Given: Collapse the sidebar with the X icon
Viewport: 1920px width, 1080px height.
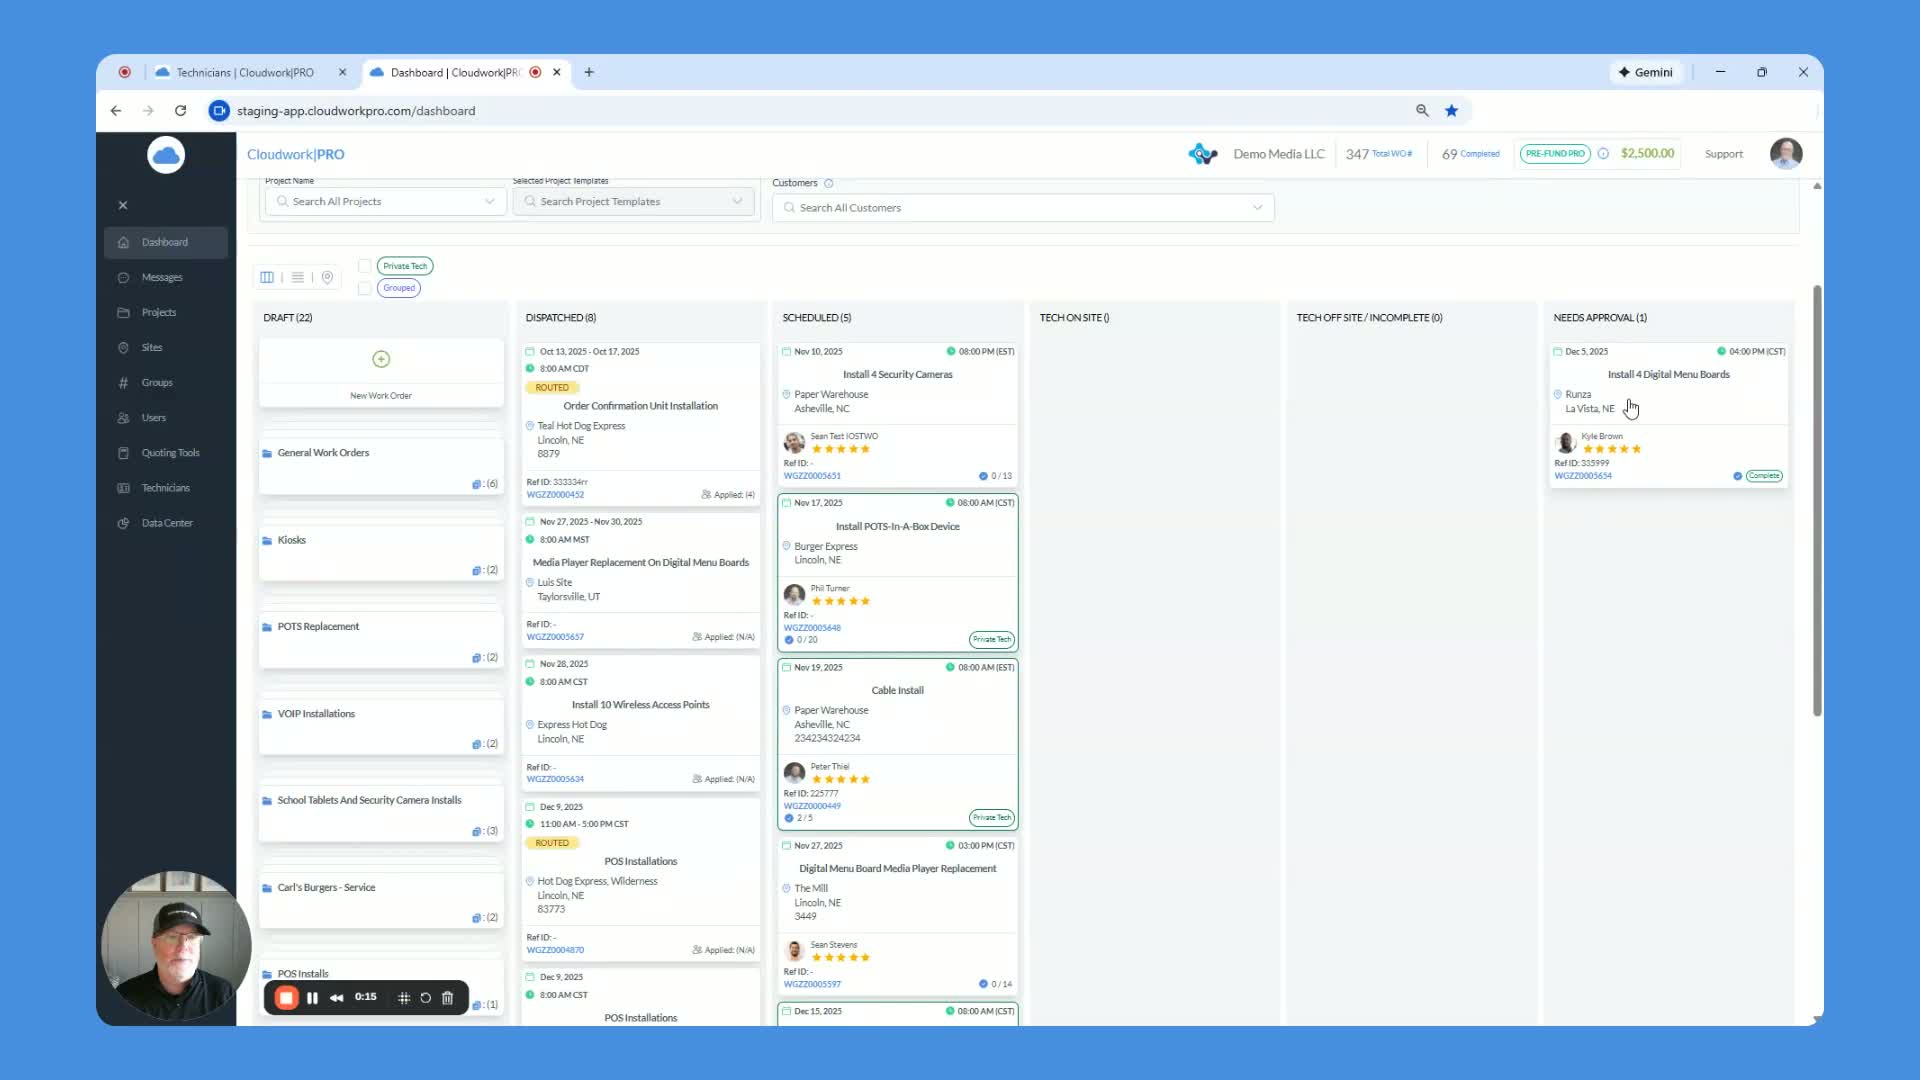Looking at the screenshot, I should click(x=123, y=205).
